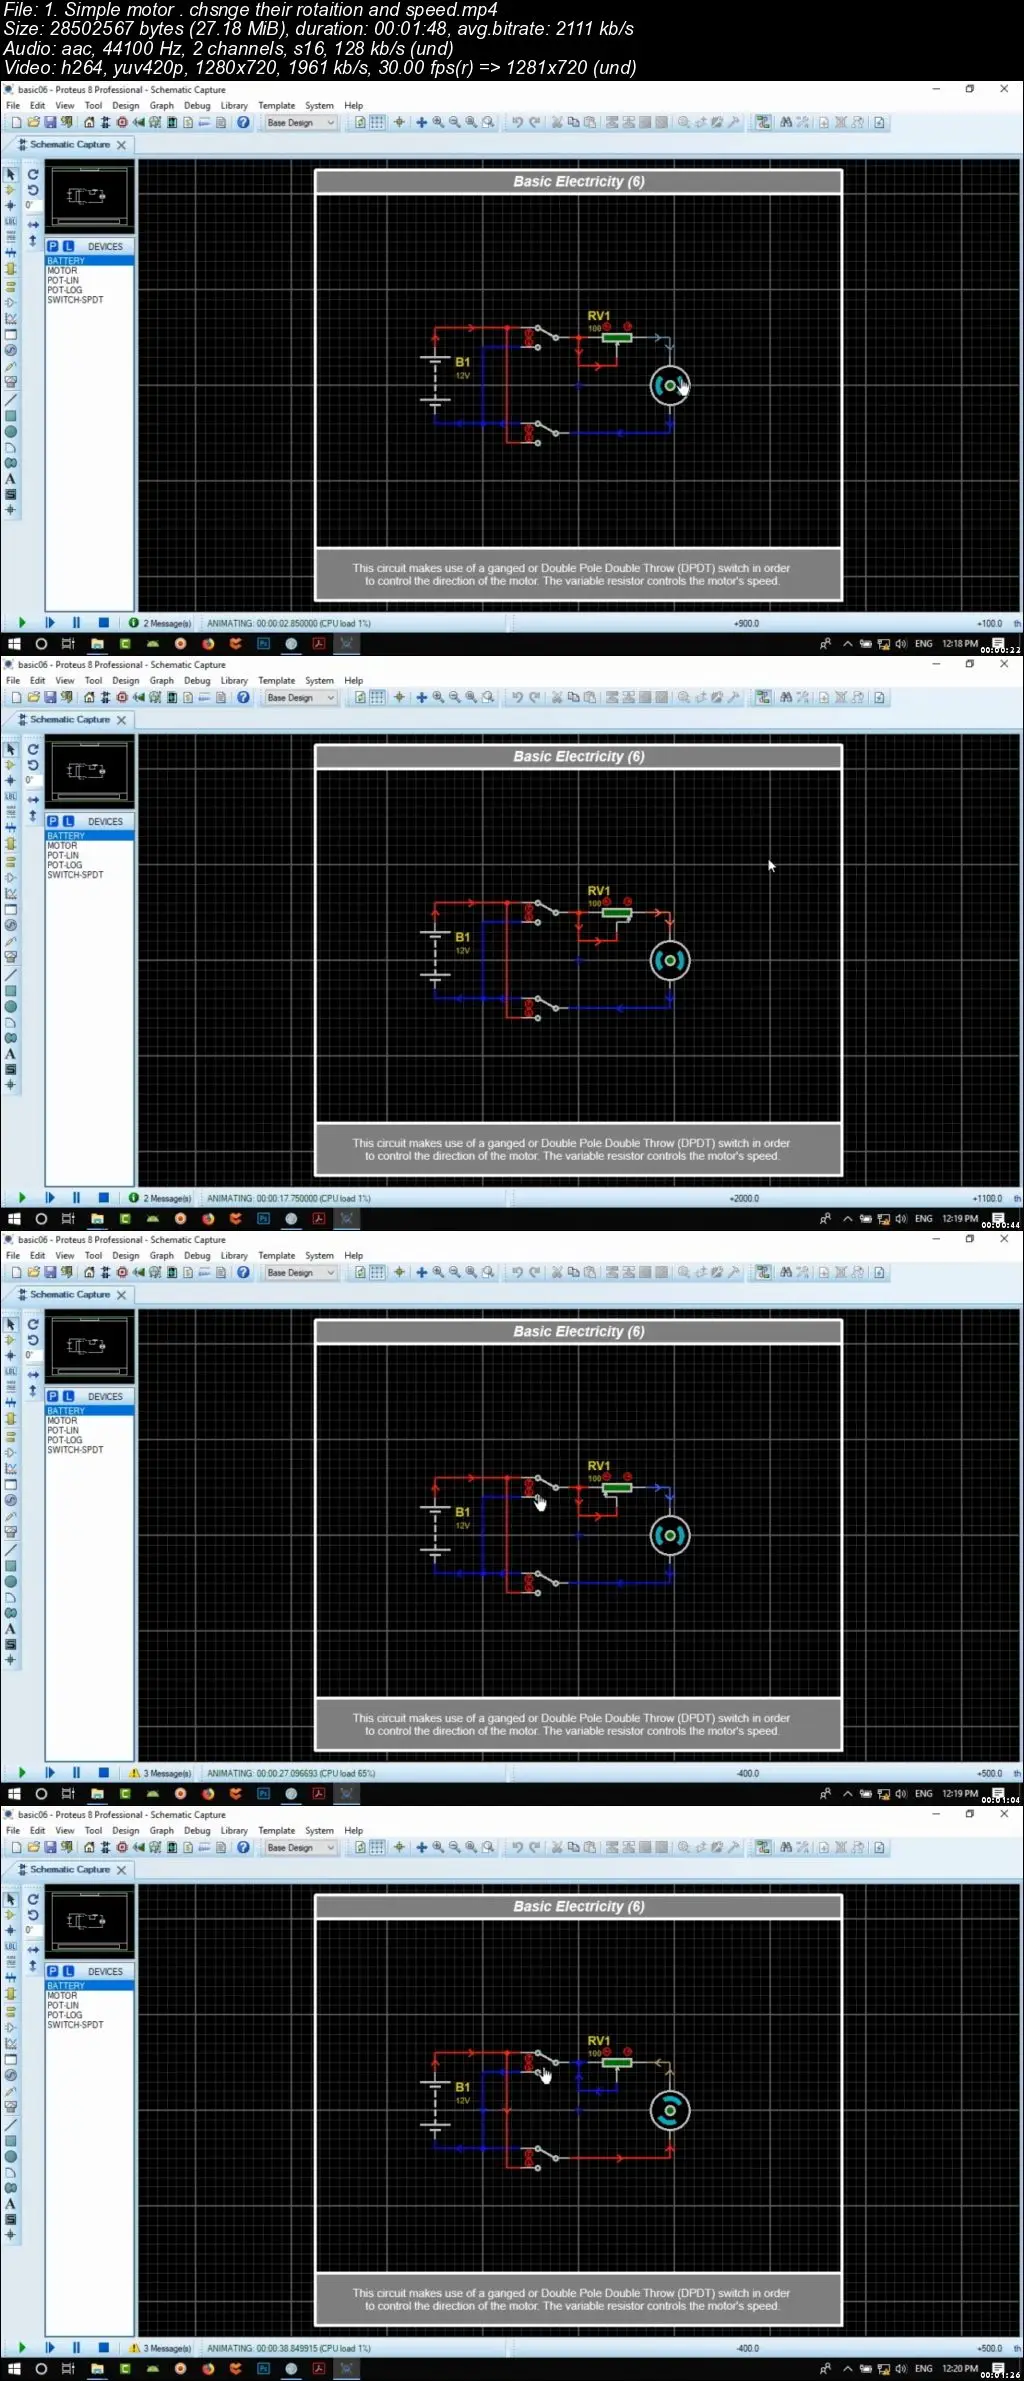
Task: Toggle the upper SPDT switch in first frame
Action: 544,337
